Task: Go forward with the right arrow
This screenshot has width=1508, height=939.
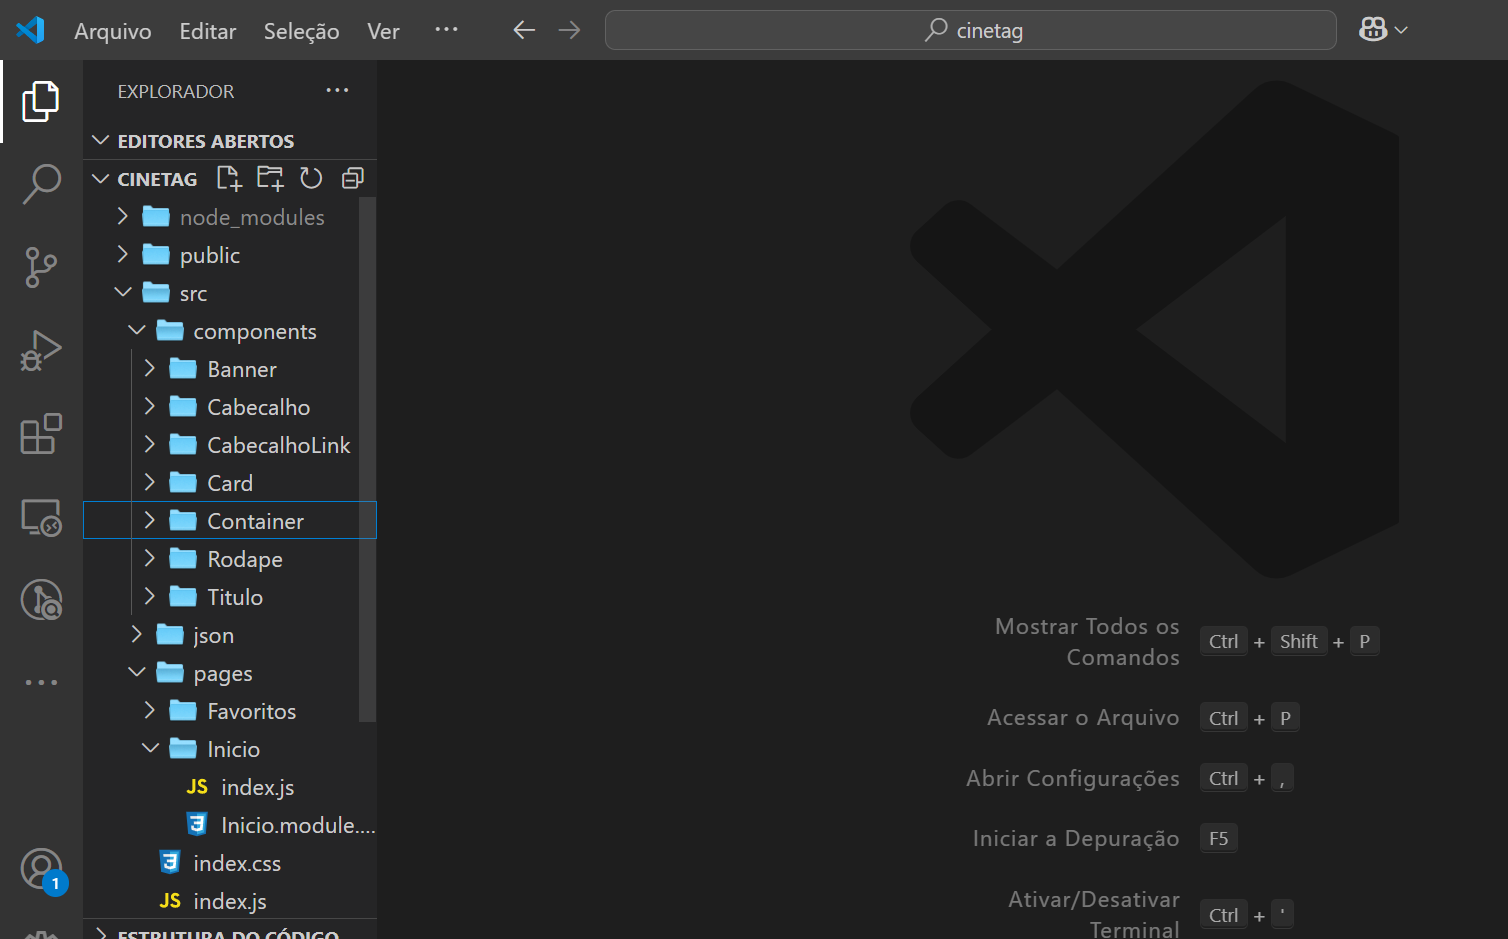Action: (569, 30)
